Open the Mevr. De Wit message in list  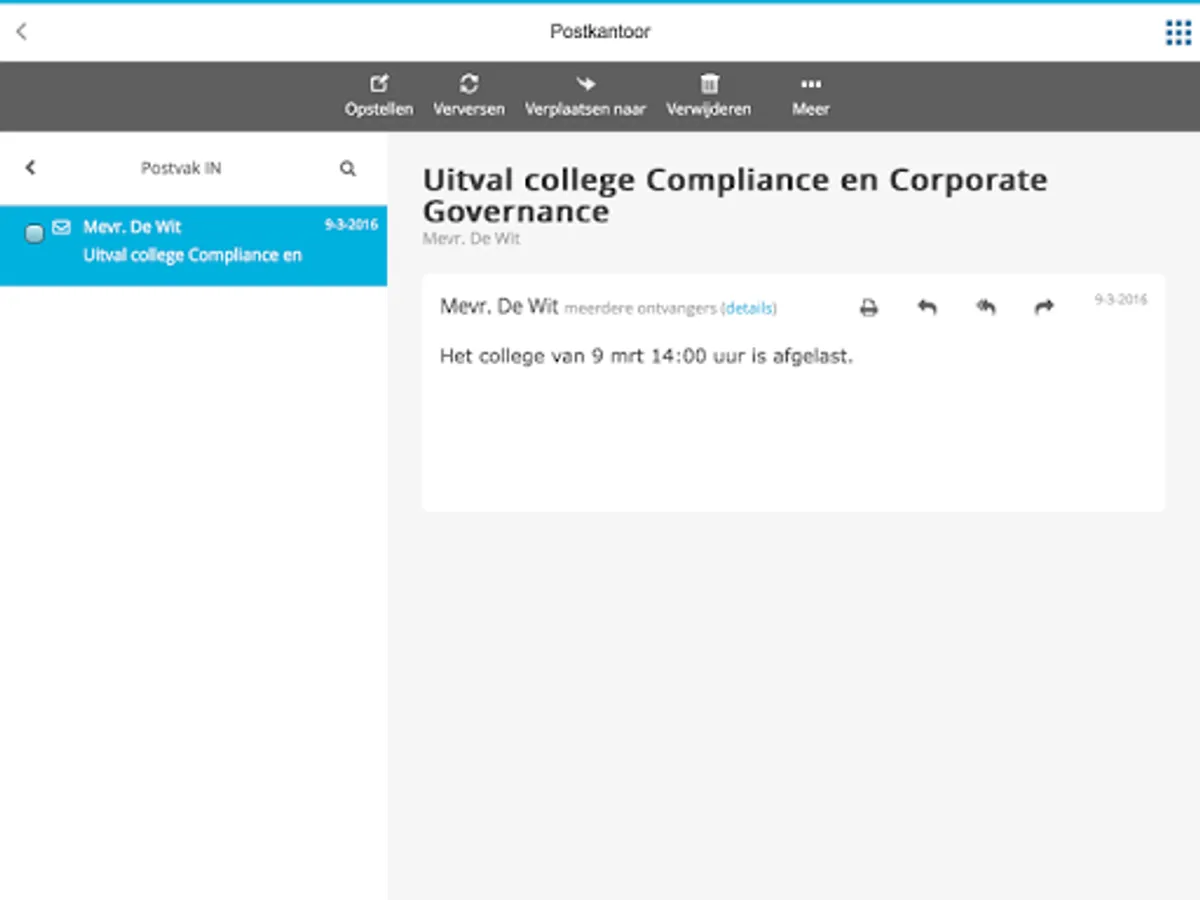coord(194,245)
